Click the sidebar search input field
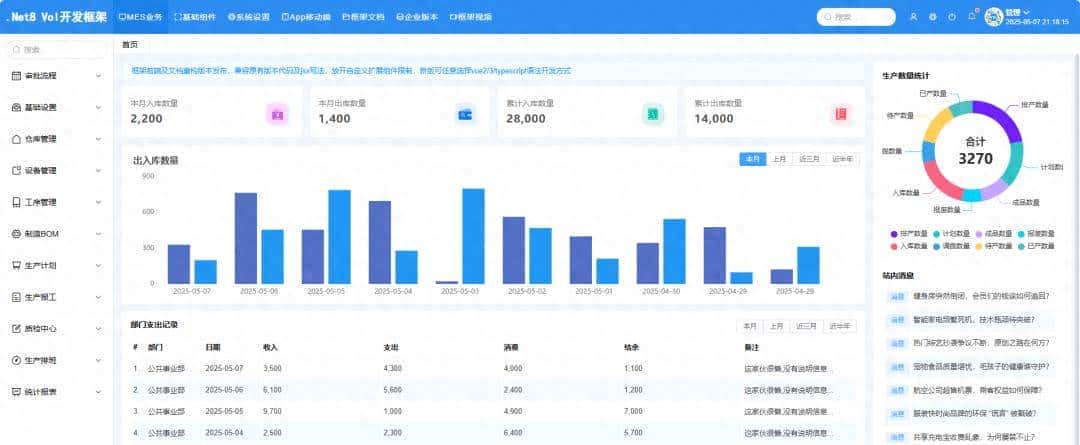The height and width of the screenshot is (445, 1080). (58, 49)
